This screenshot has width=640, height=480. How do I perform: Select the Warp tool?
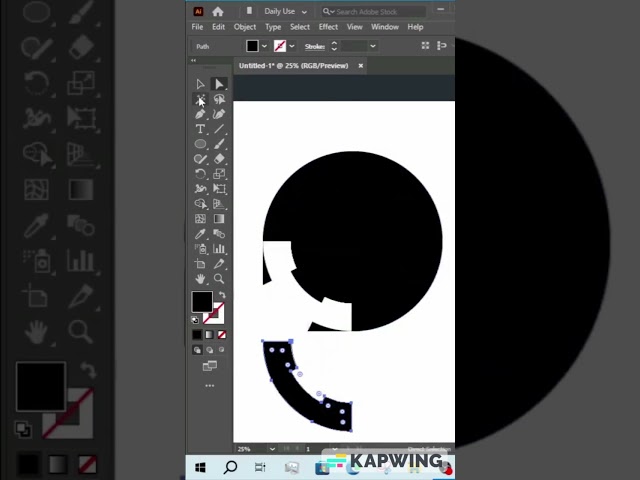coord(200,189)
